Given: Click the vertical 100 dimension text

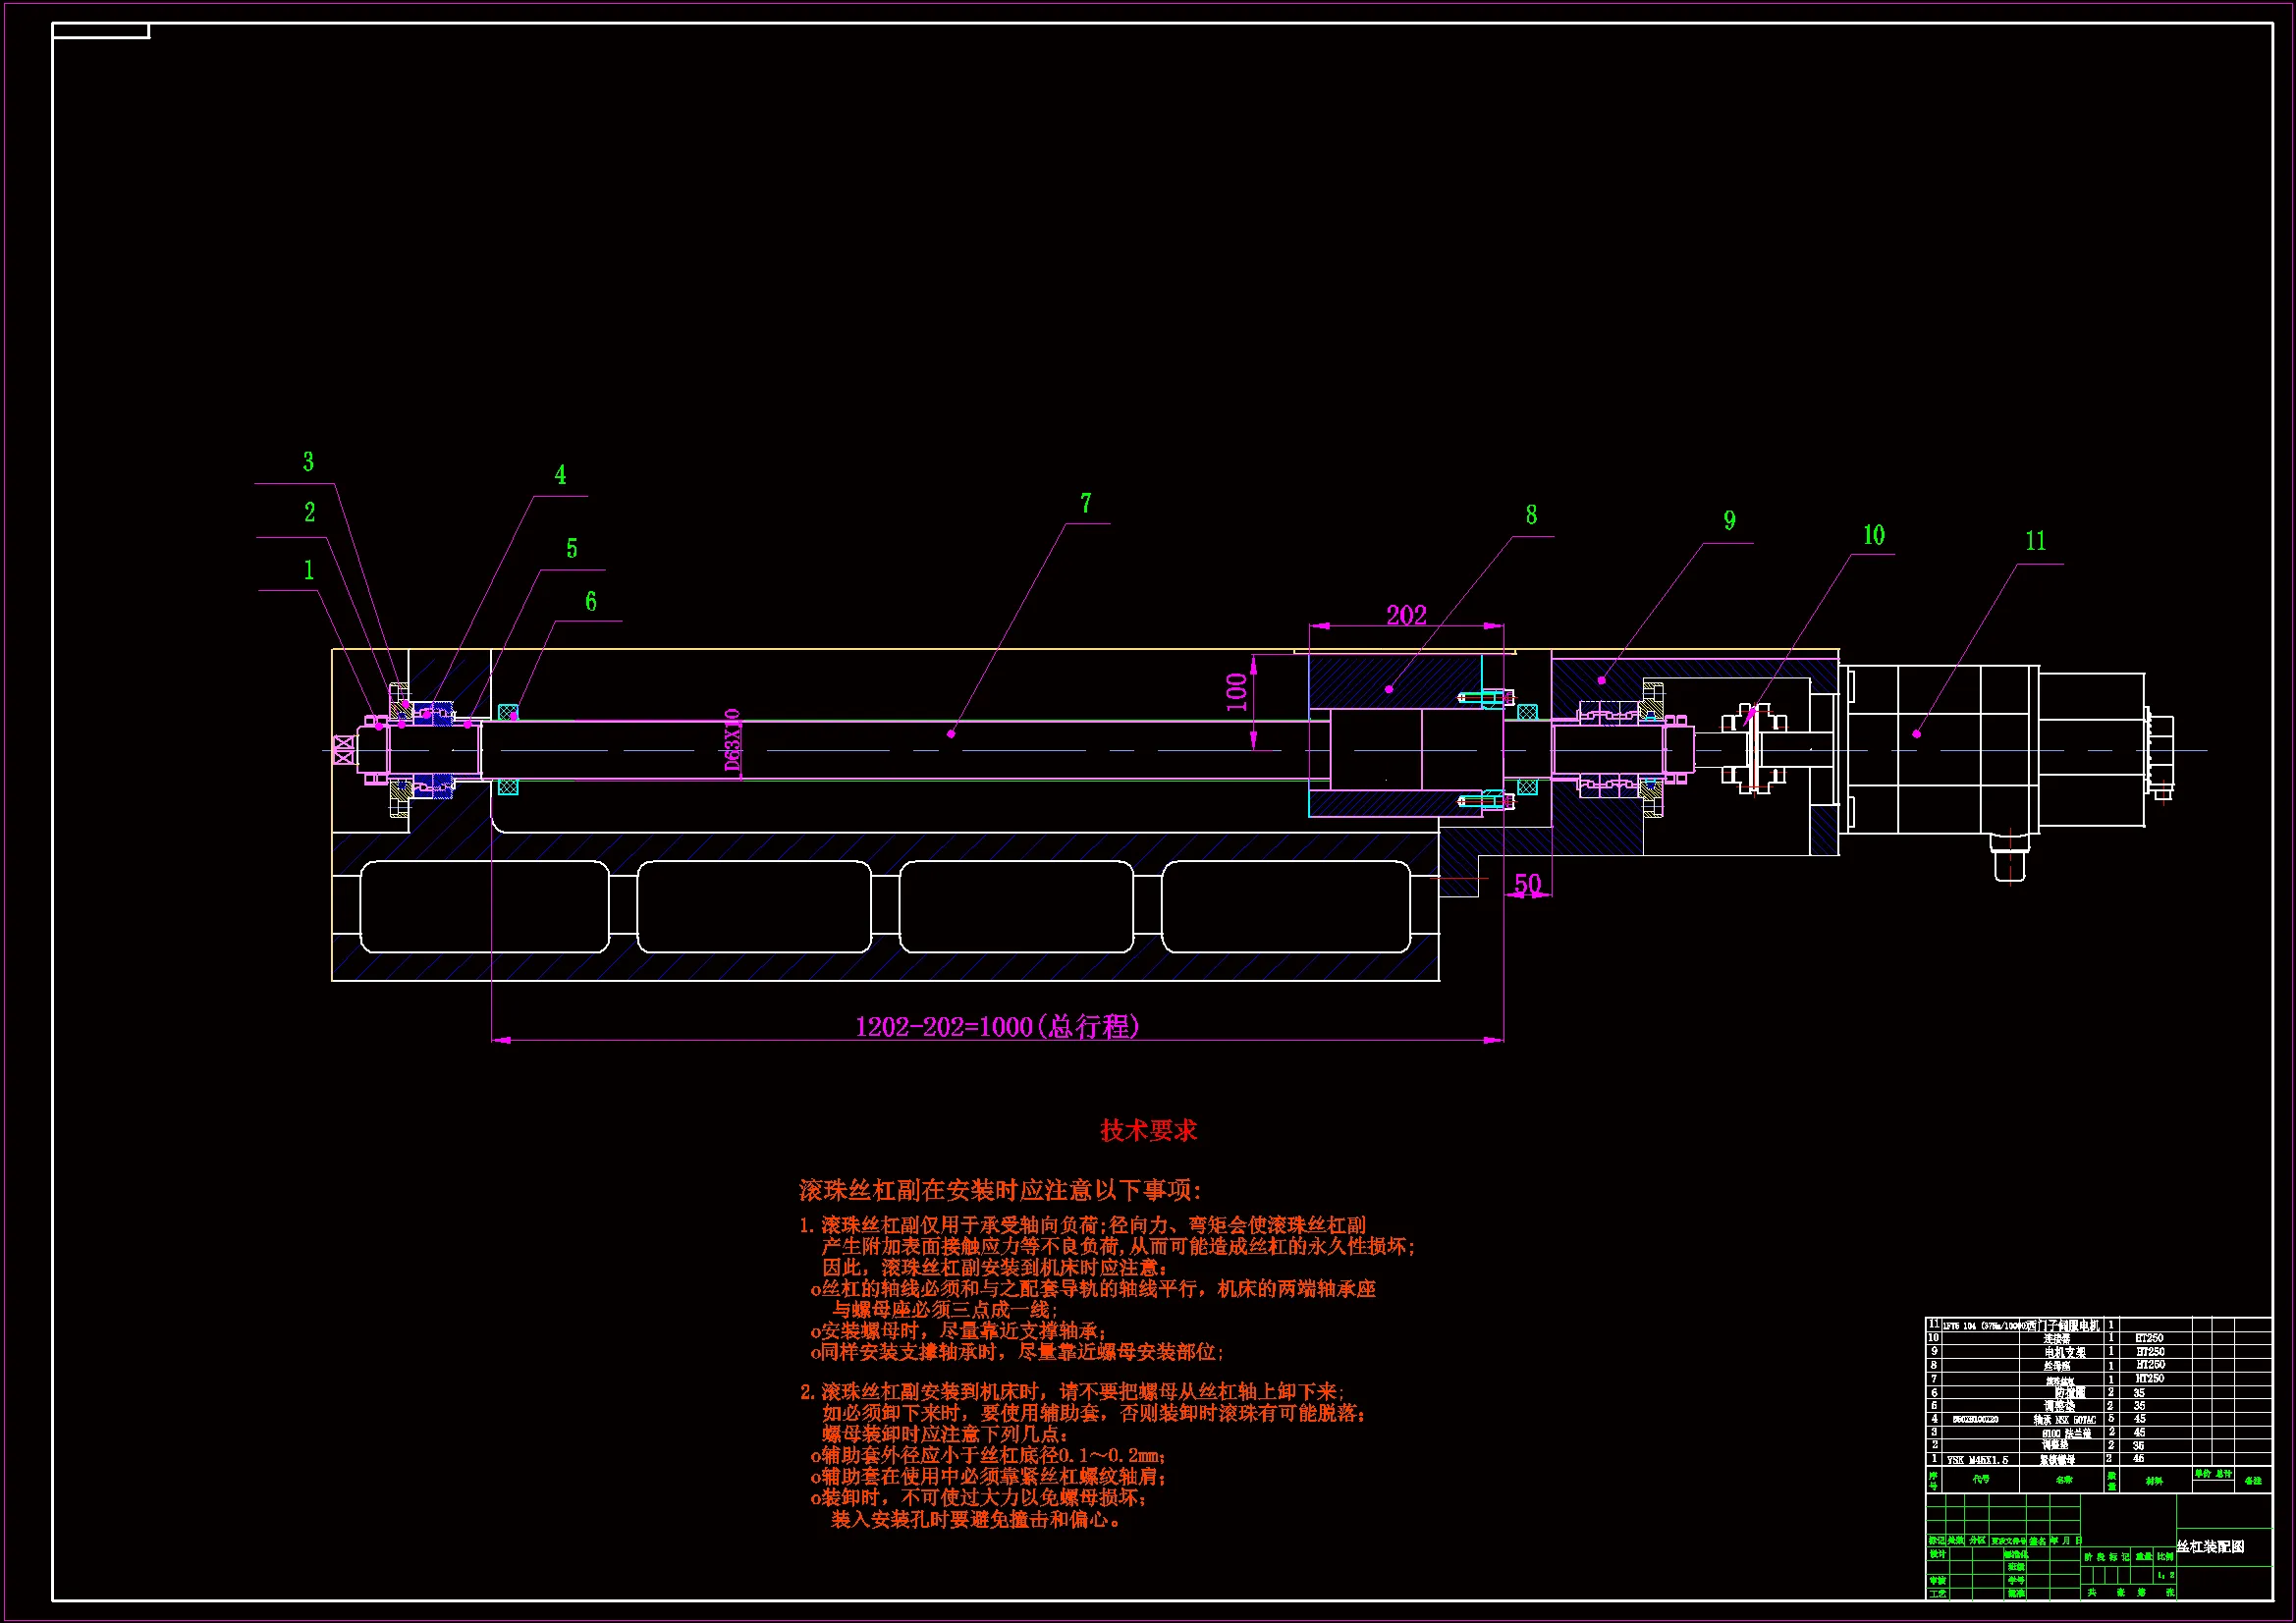Looking at the screenshot, I should pos(1237,692).
